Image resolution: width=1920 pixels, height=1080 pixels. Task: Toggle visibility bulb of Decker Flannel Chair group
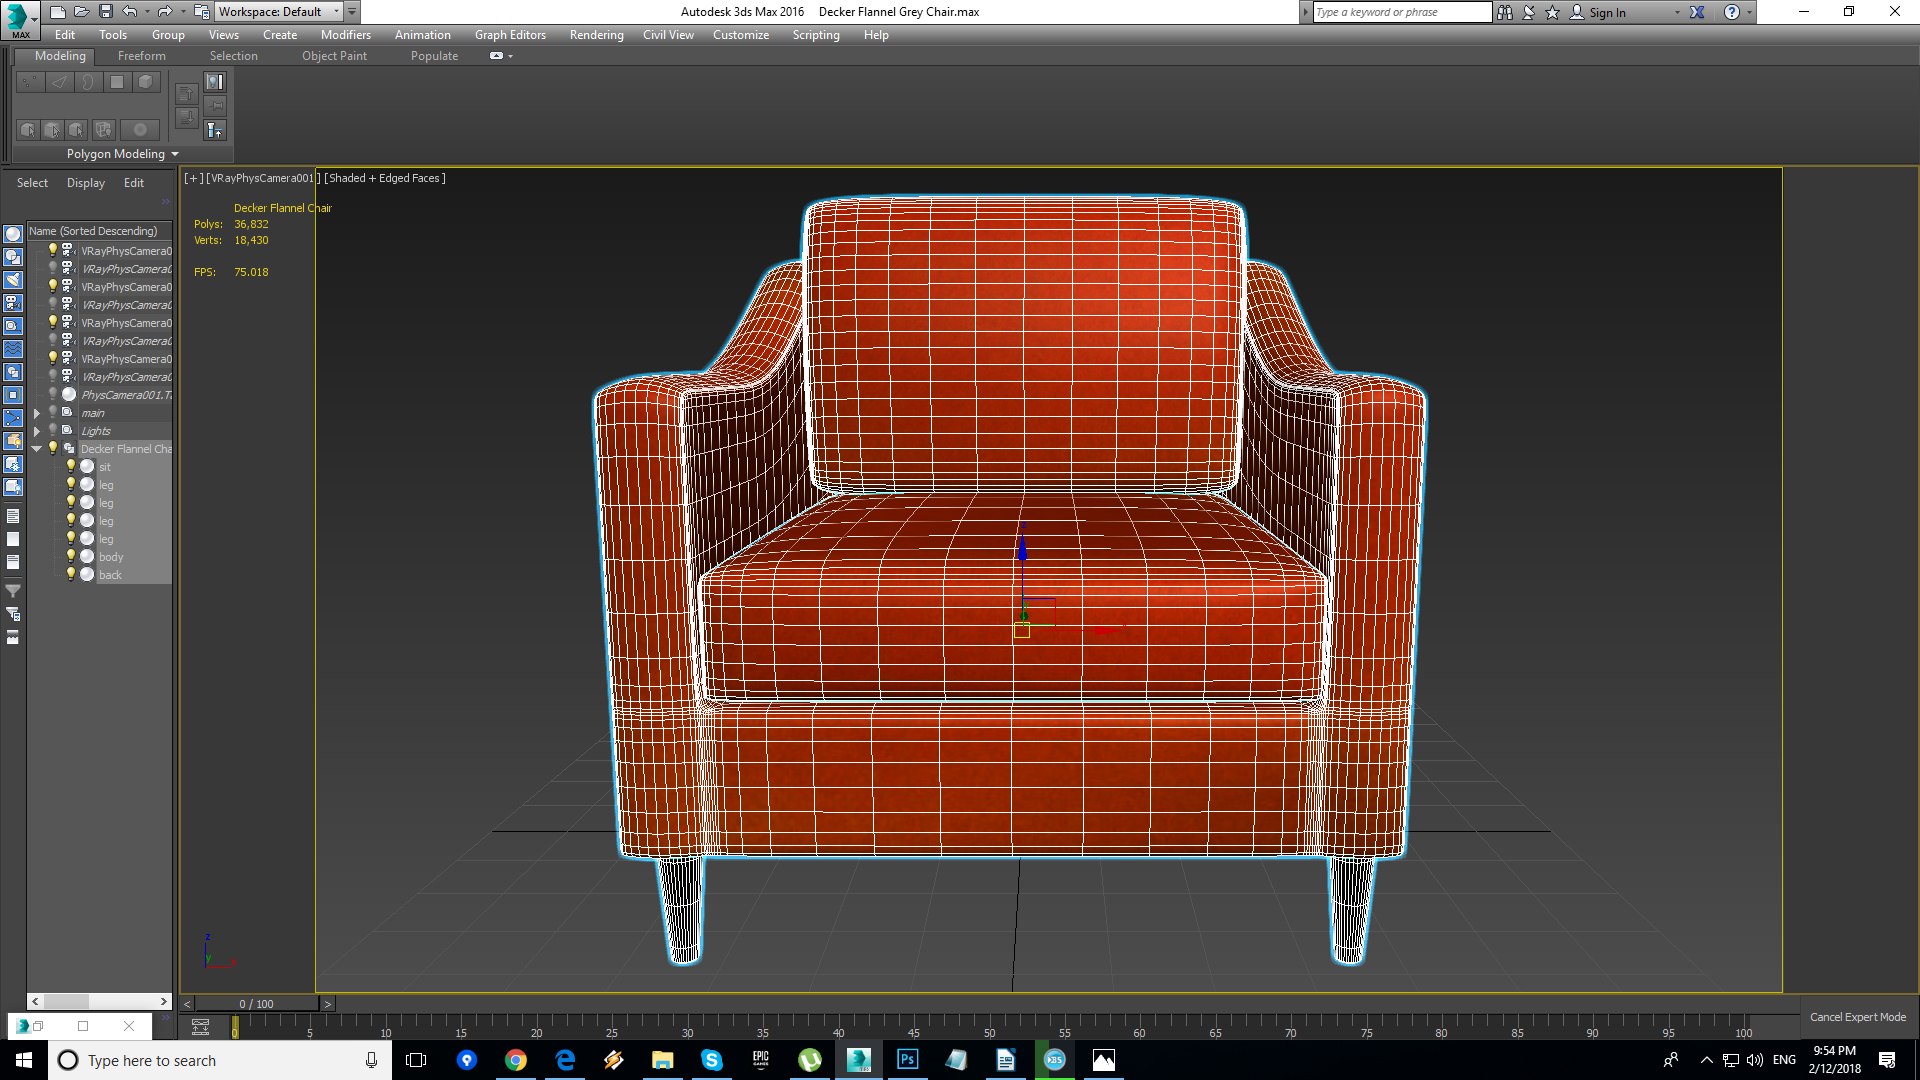click(53, 448)
